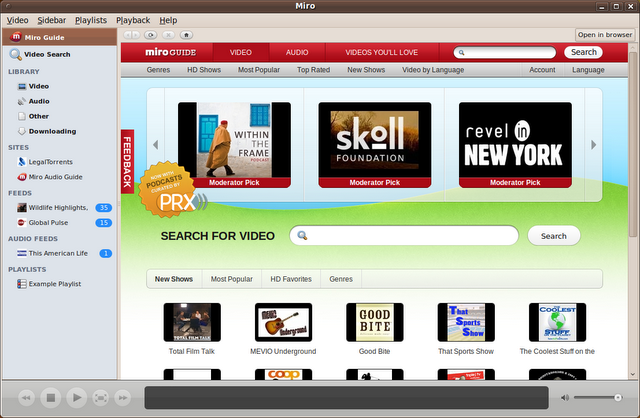Open the Video library

pos(59,86)
